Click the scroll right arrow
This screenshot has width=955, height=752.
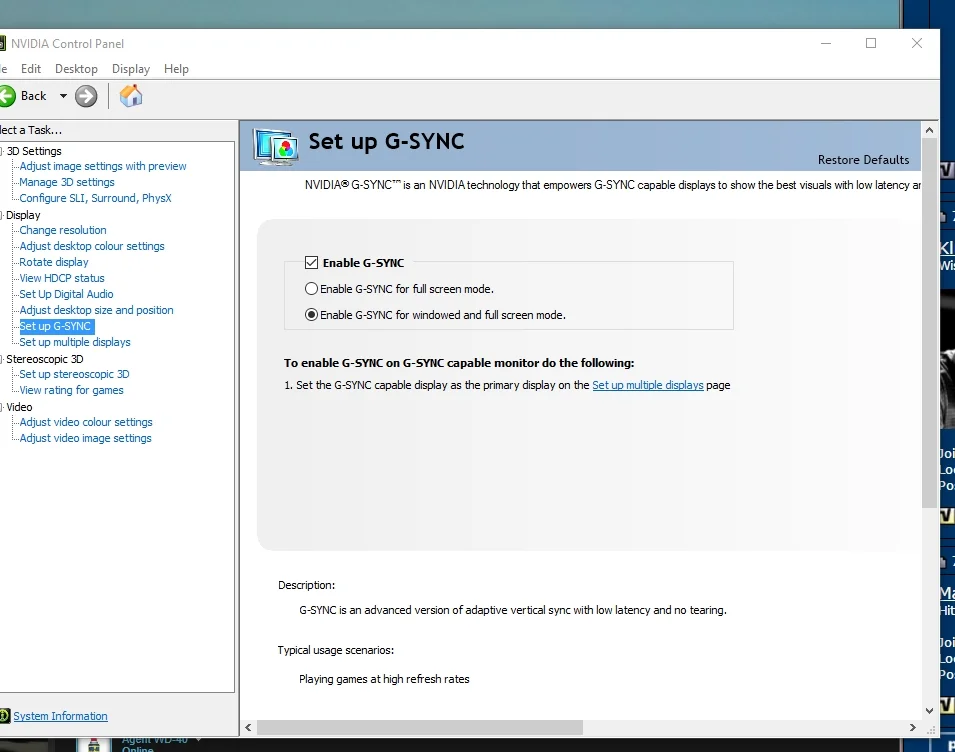912,728
